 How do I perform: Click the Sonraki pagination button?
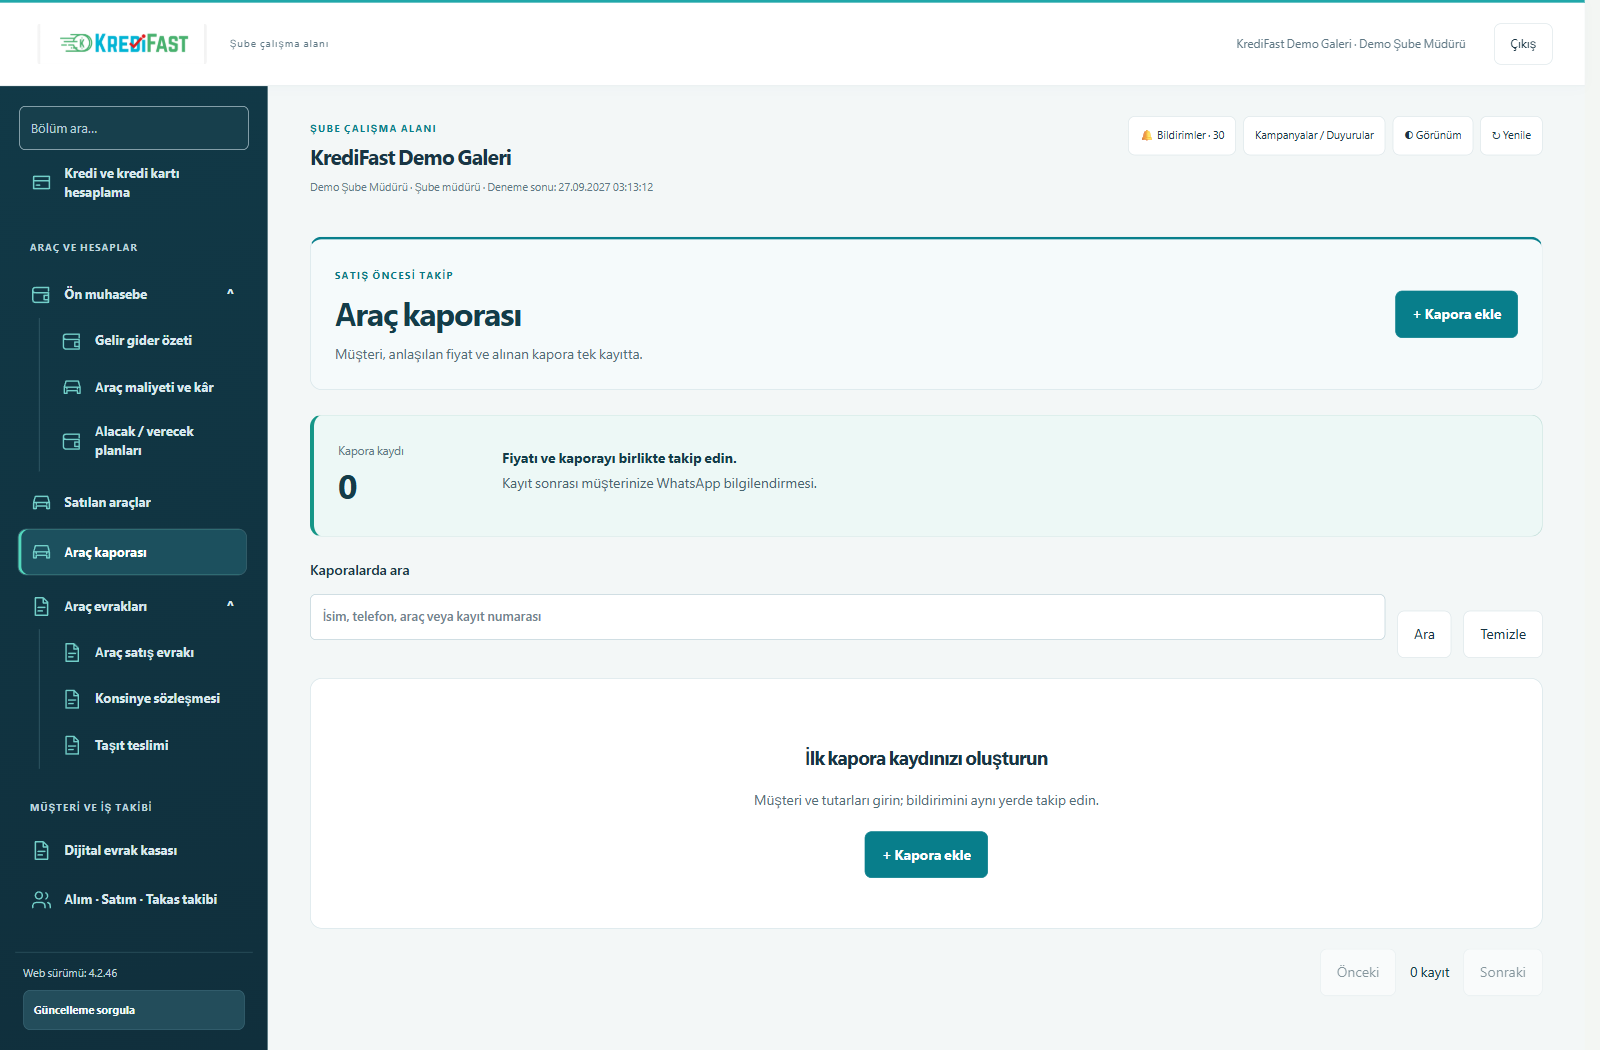pos(1502,972)
